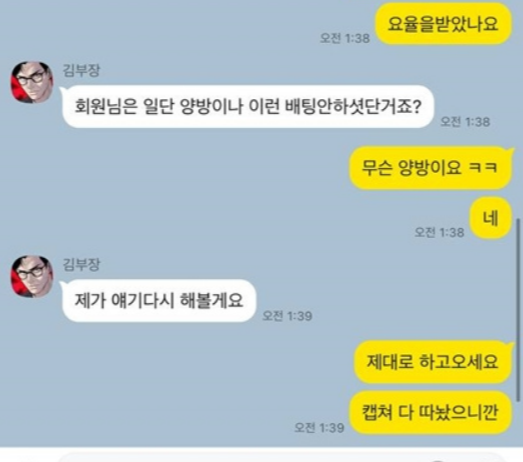Viewport: 523px width, 462px height.
Task: Click the short '네' reply bubble
Action: pos(491,218)
